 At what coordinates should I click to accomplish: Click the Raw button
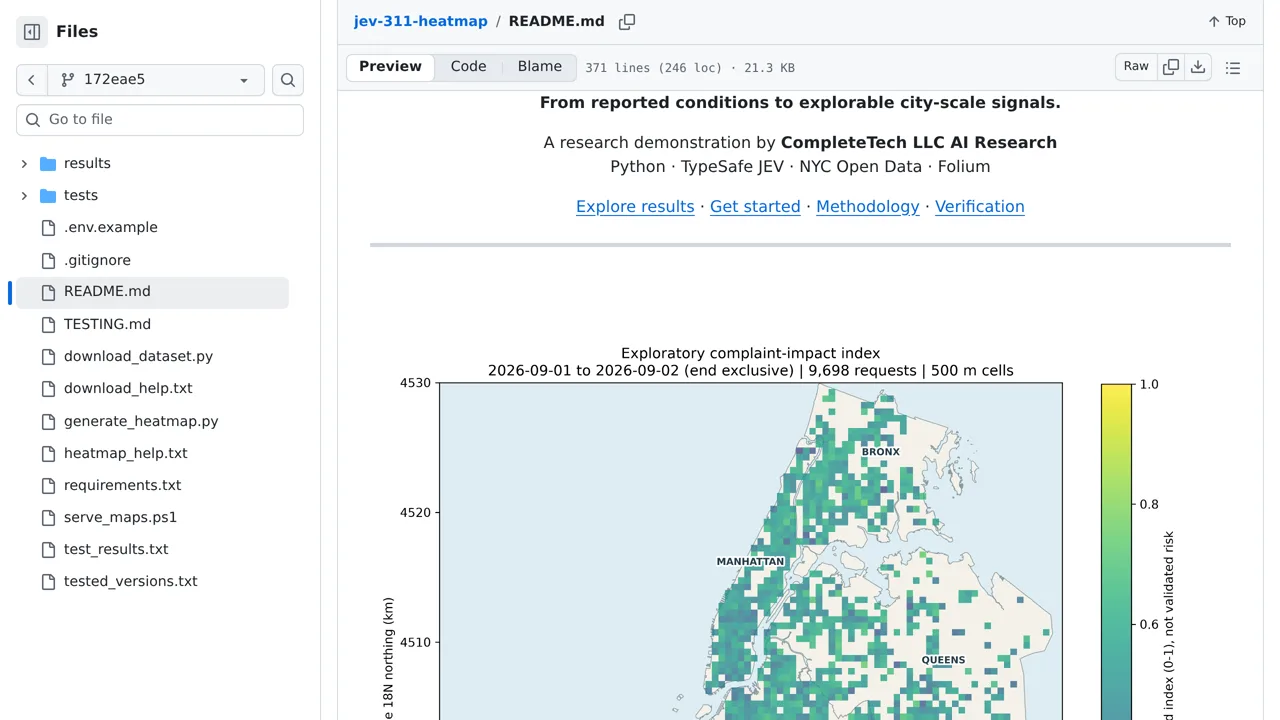click(x=1136, y=67)
